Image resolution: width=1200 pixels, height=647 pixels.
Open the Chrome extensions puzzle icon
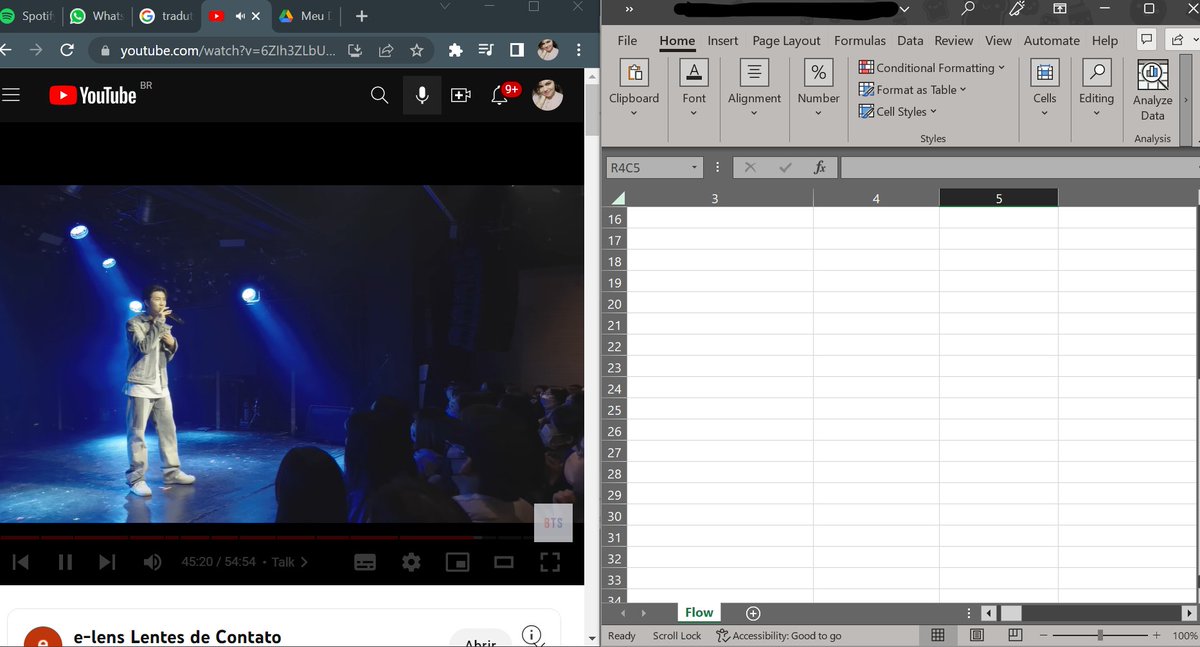tap(456, 50)
